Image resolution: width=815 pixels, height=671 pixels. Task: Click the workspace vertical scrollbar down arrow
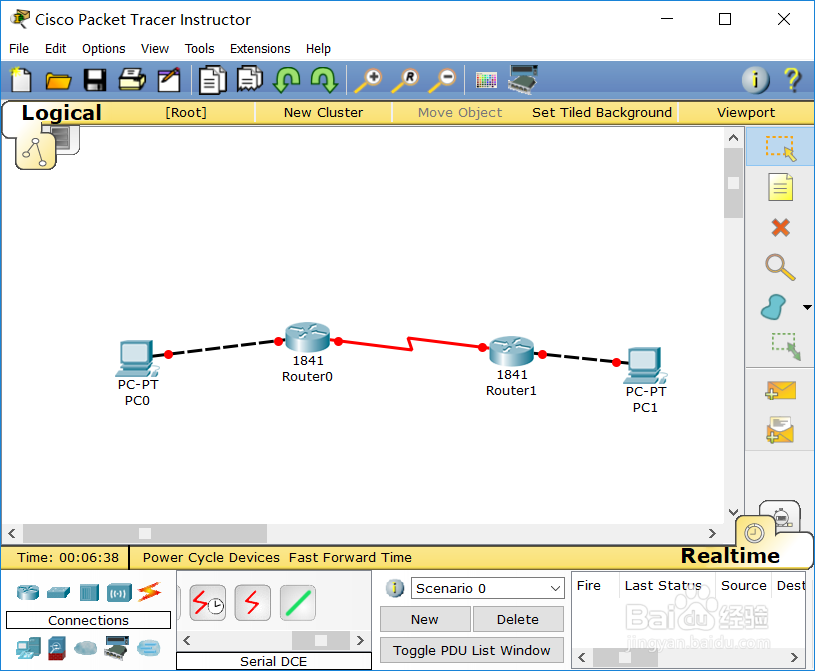(733, 512)
